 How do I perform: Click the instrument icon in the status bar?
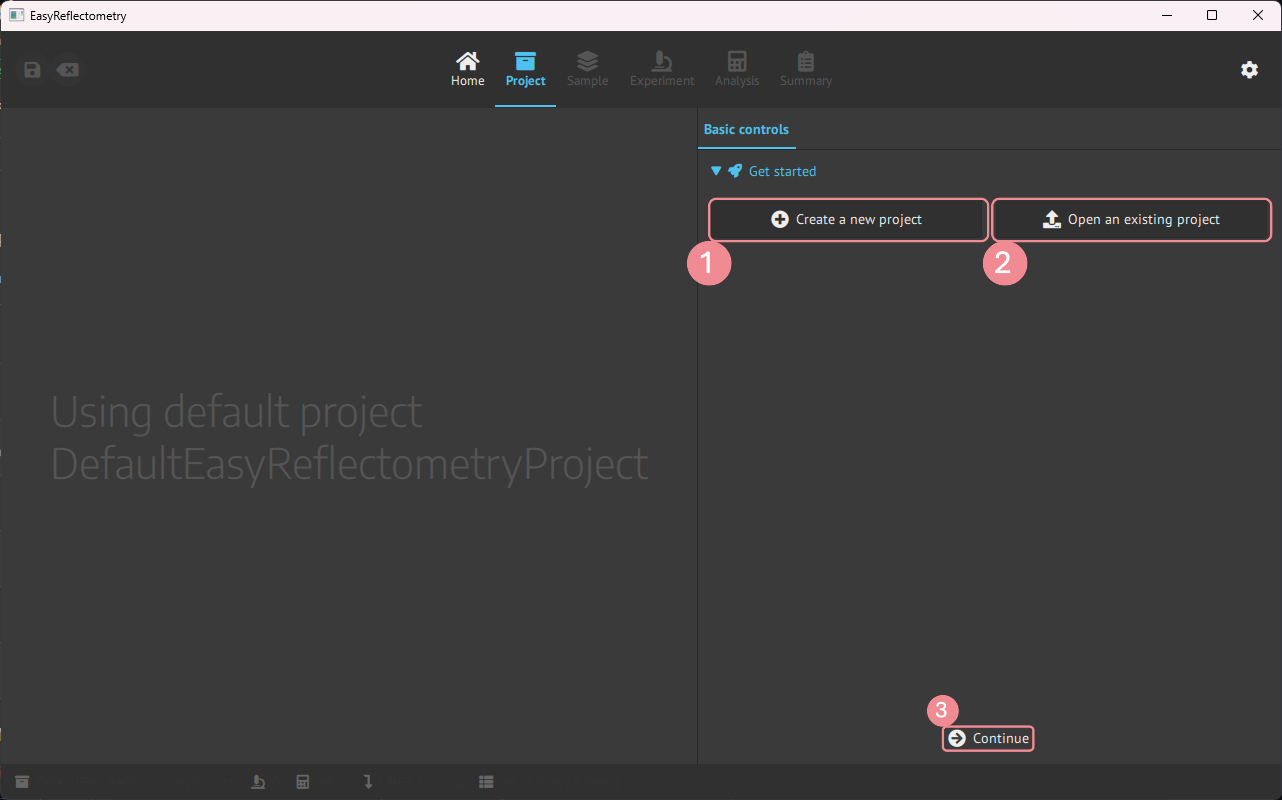[258, 781]
